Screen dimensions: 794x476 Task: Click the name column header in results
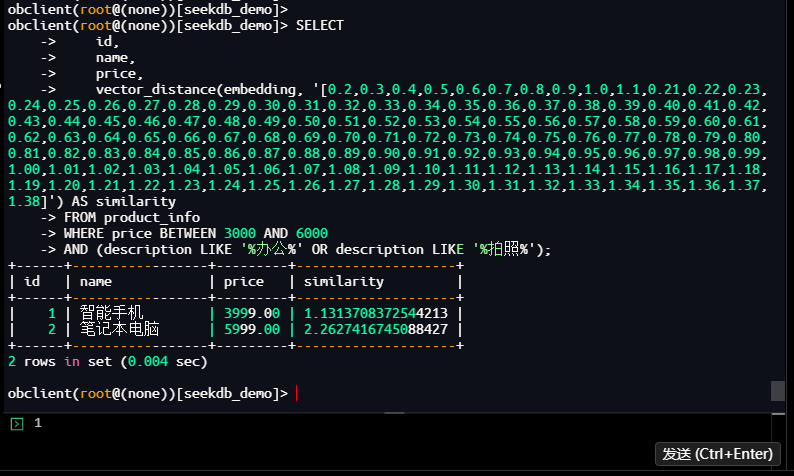(96, 281)
